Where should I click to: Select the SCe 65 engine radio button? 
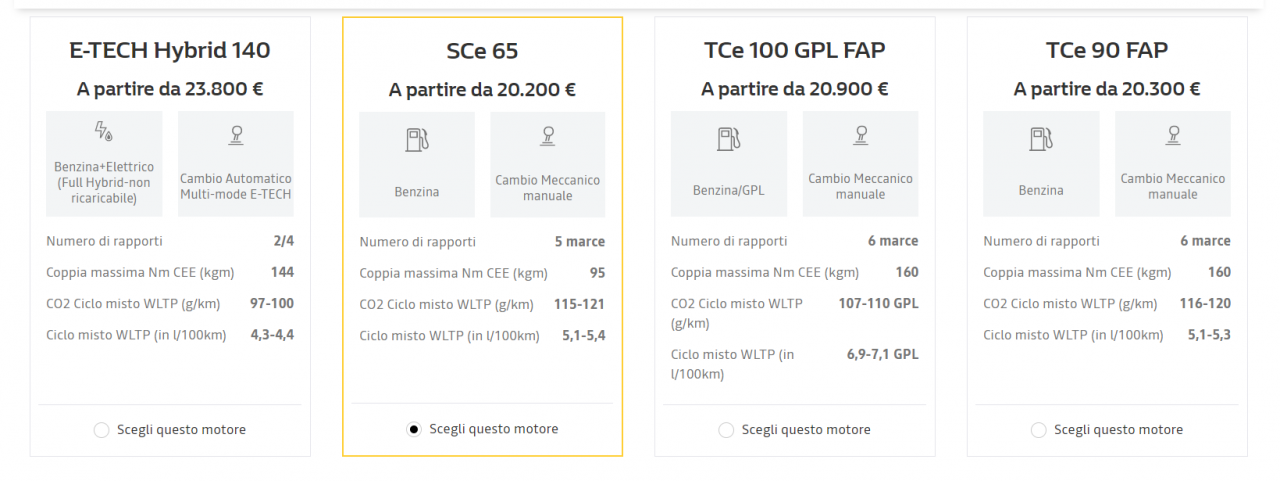coord(414,429)
